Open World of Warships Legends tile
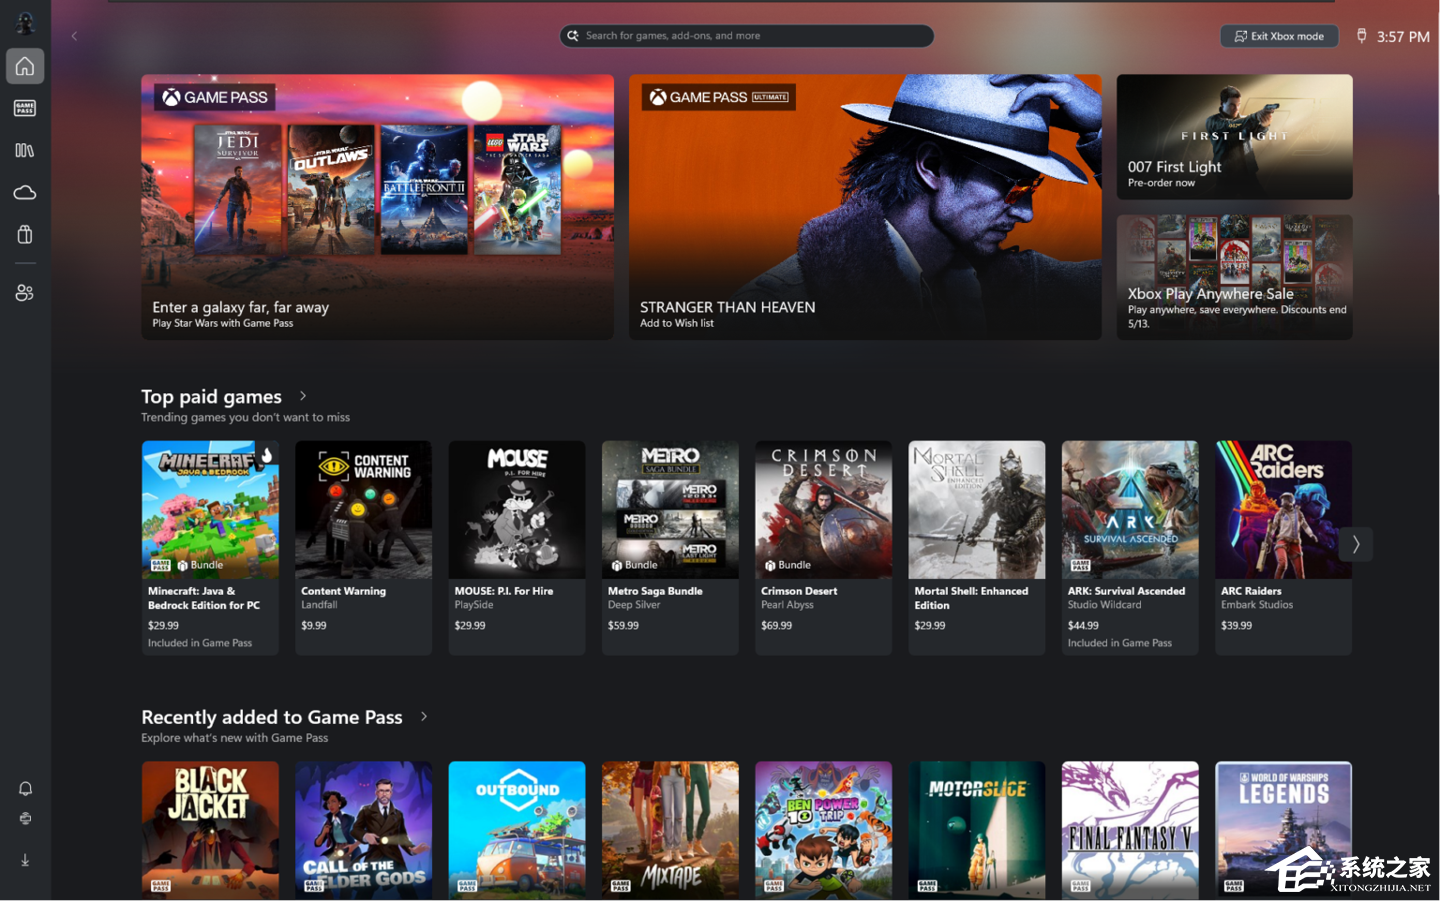The height and width of the screenshot is (901, 1440). tap(1283, 830)
